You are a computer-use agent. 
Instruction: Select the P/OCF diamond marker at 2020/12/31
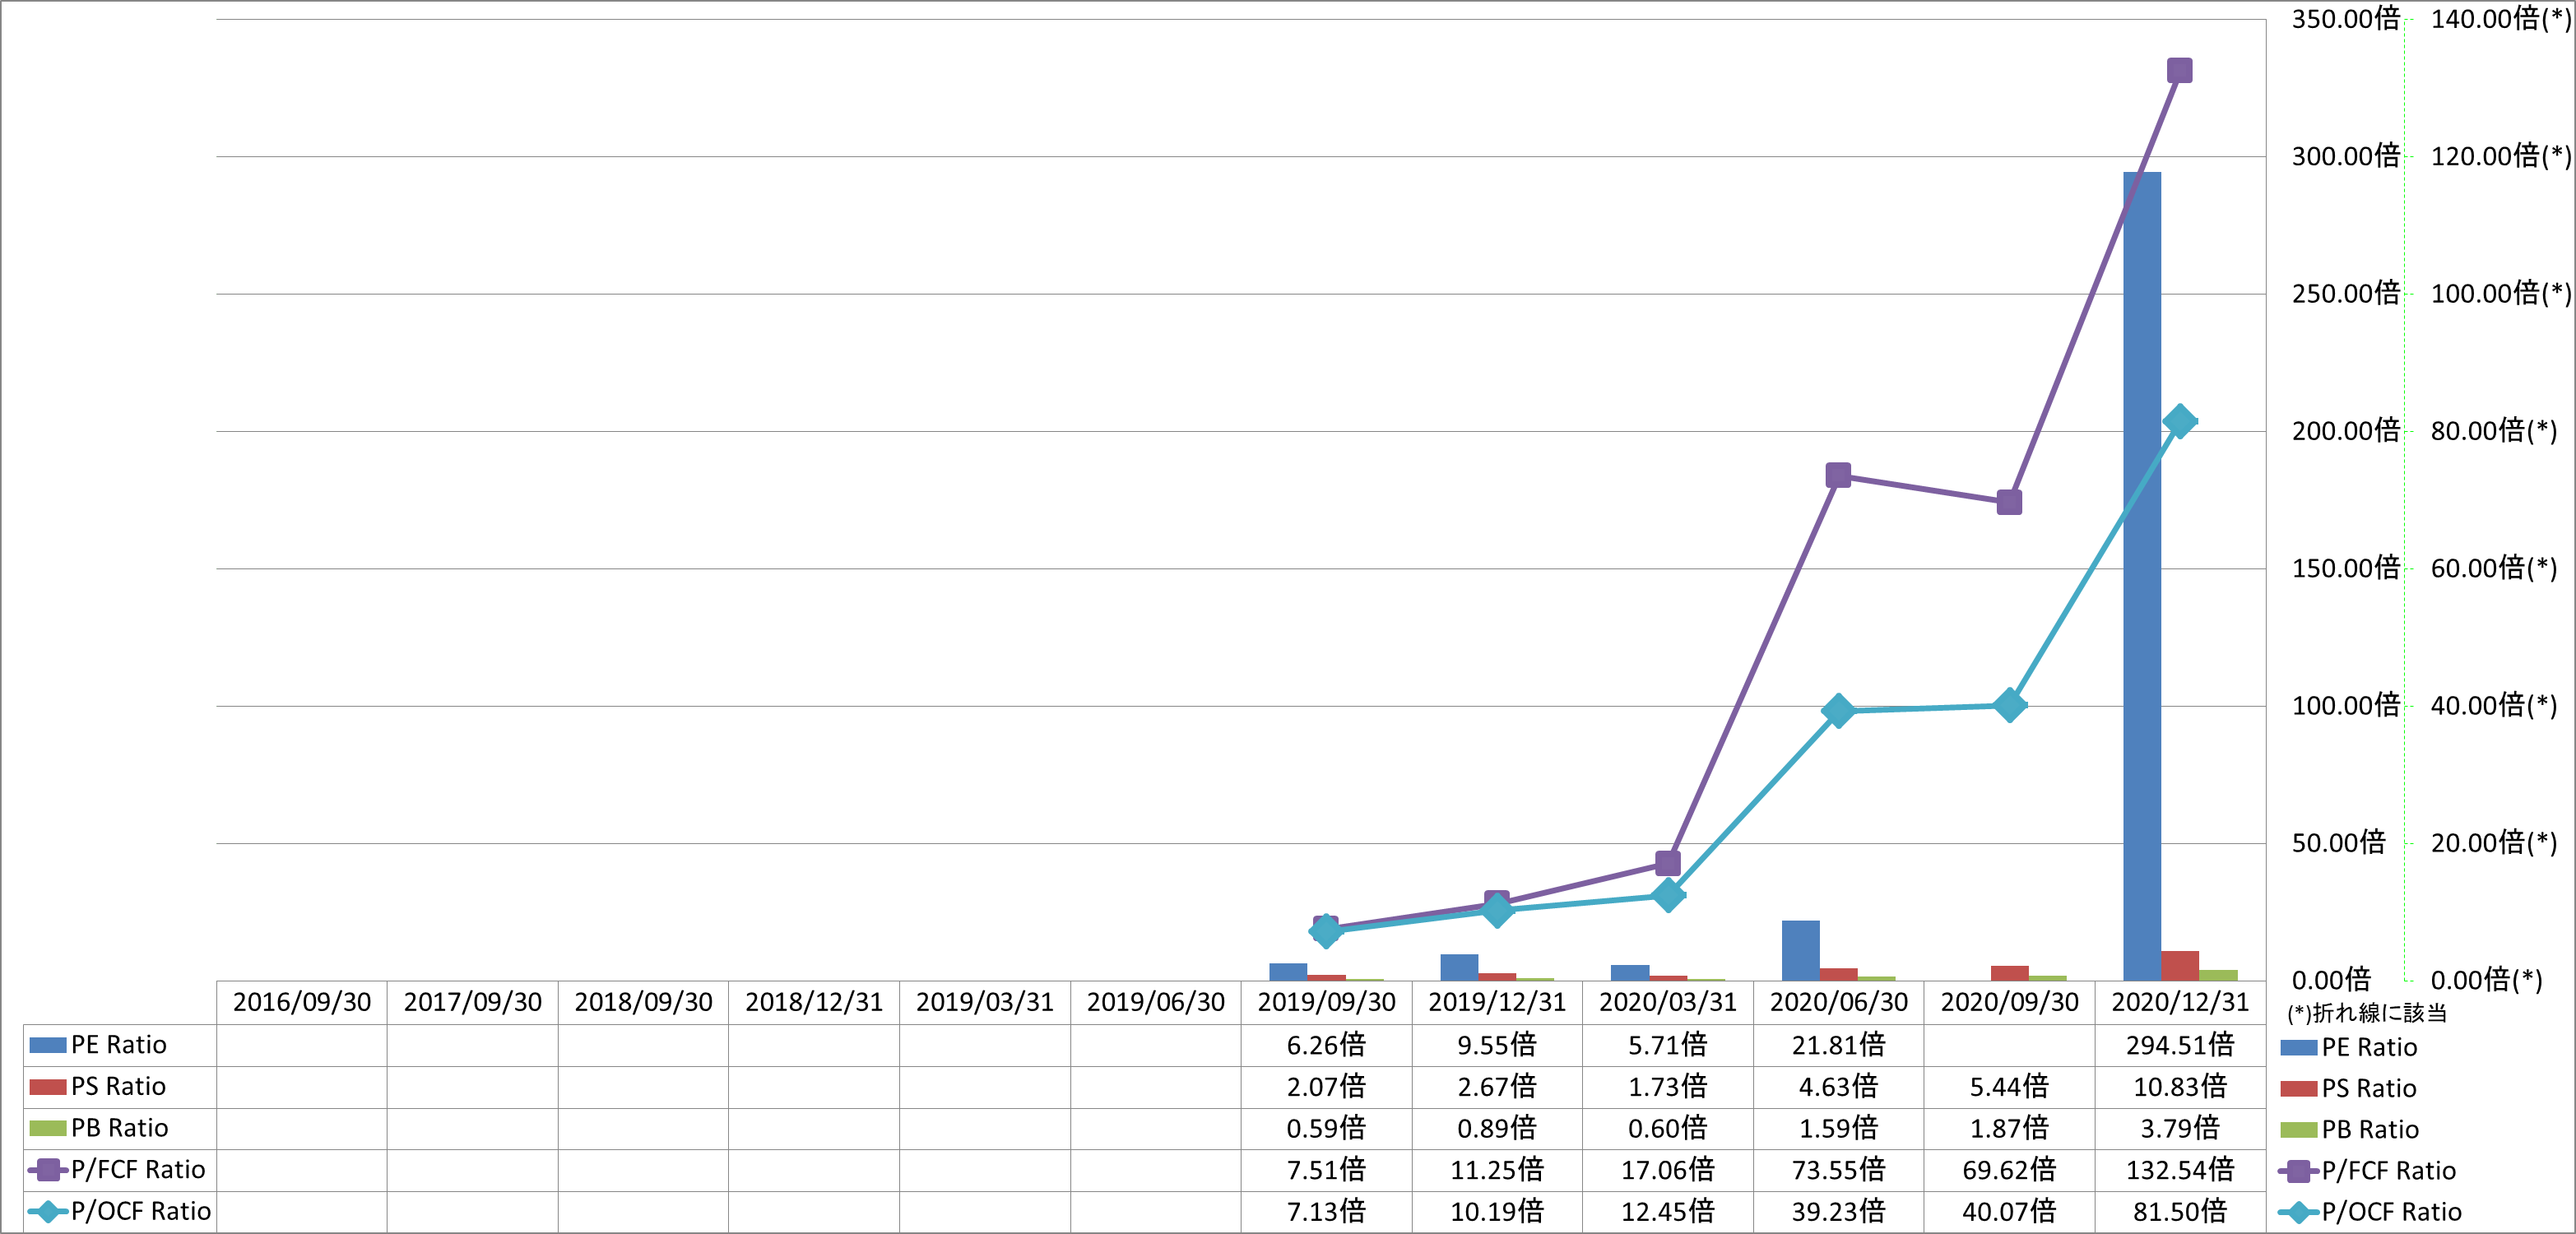[2180, 422]
